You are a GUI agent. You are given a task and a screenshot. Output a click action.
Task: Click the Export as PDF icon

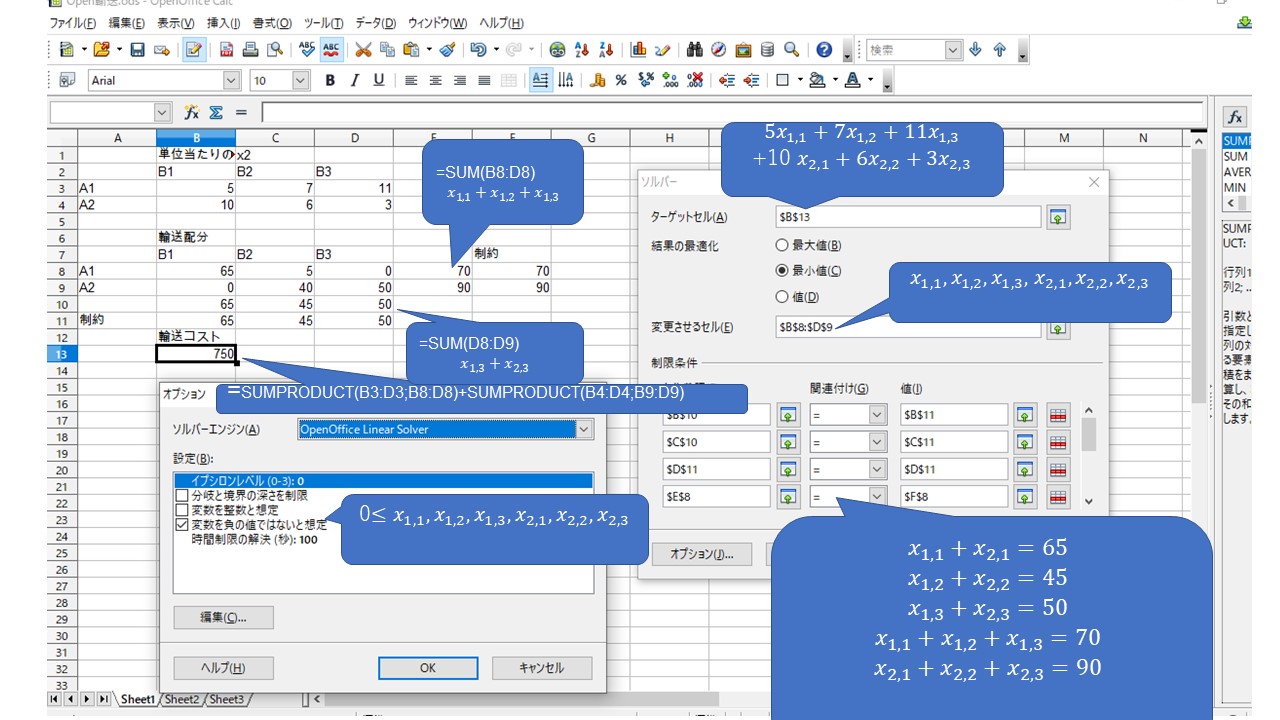[227, 49]
